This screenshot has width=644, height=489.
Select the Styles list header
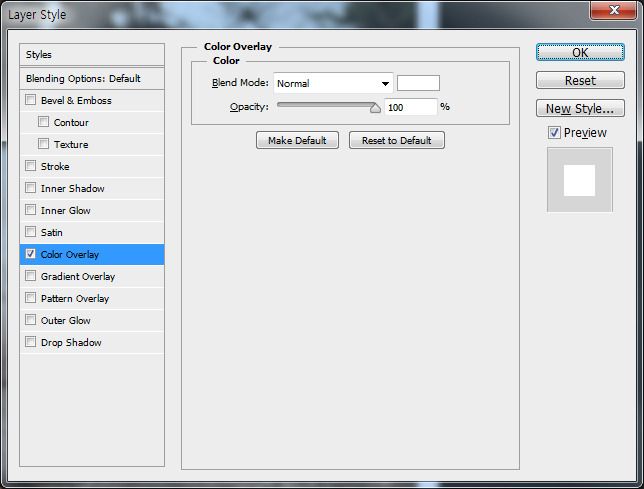click(x=92, y=55)
